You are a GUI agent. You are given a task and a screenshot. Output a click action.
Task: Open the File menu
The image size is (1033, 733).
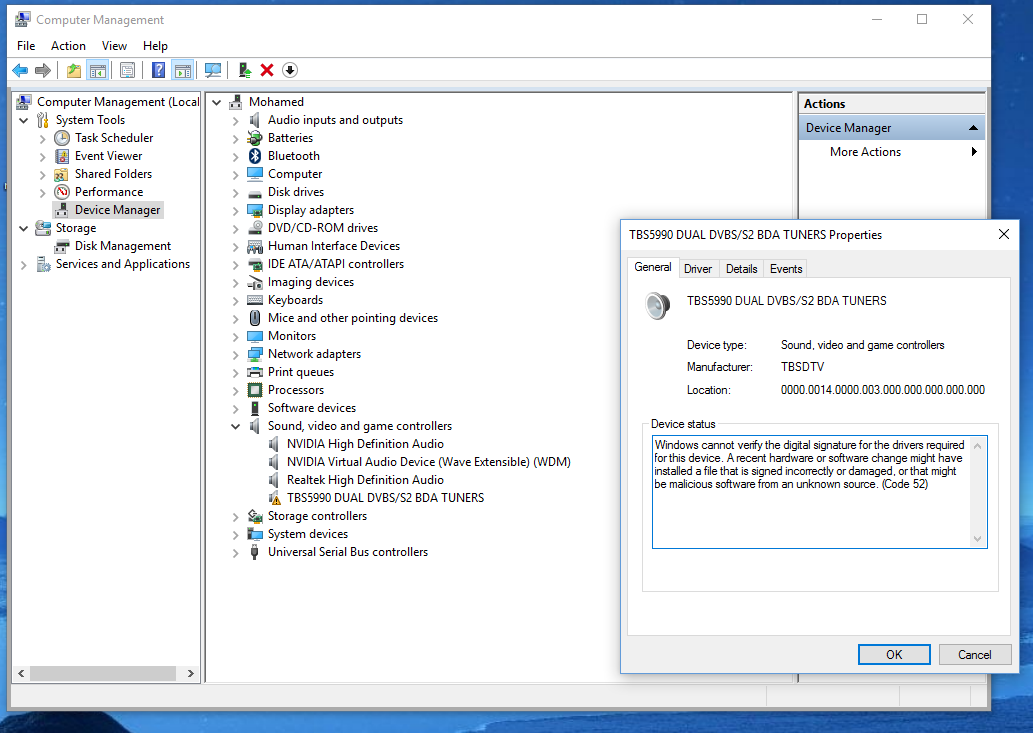[26, 46]
